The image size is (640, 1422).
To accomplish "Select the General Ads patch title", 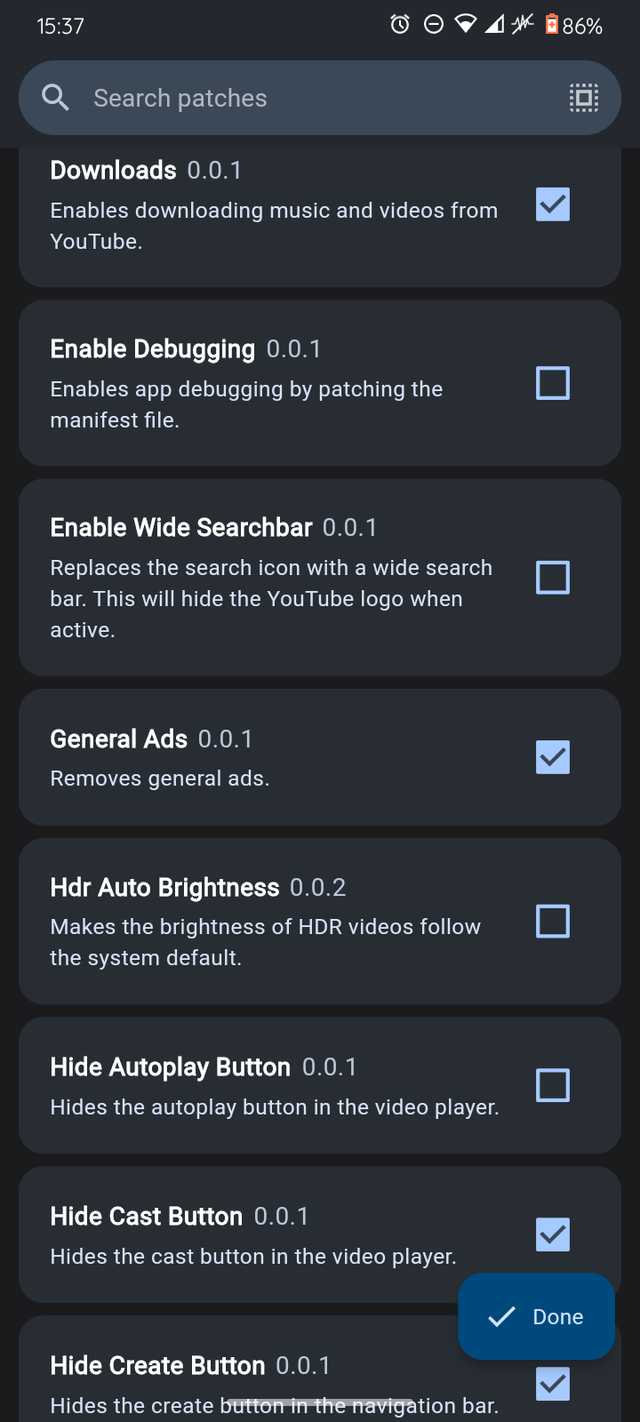I will pos(119,739).
